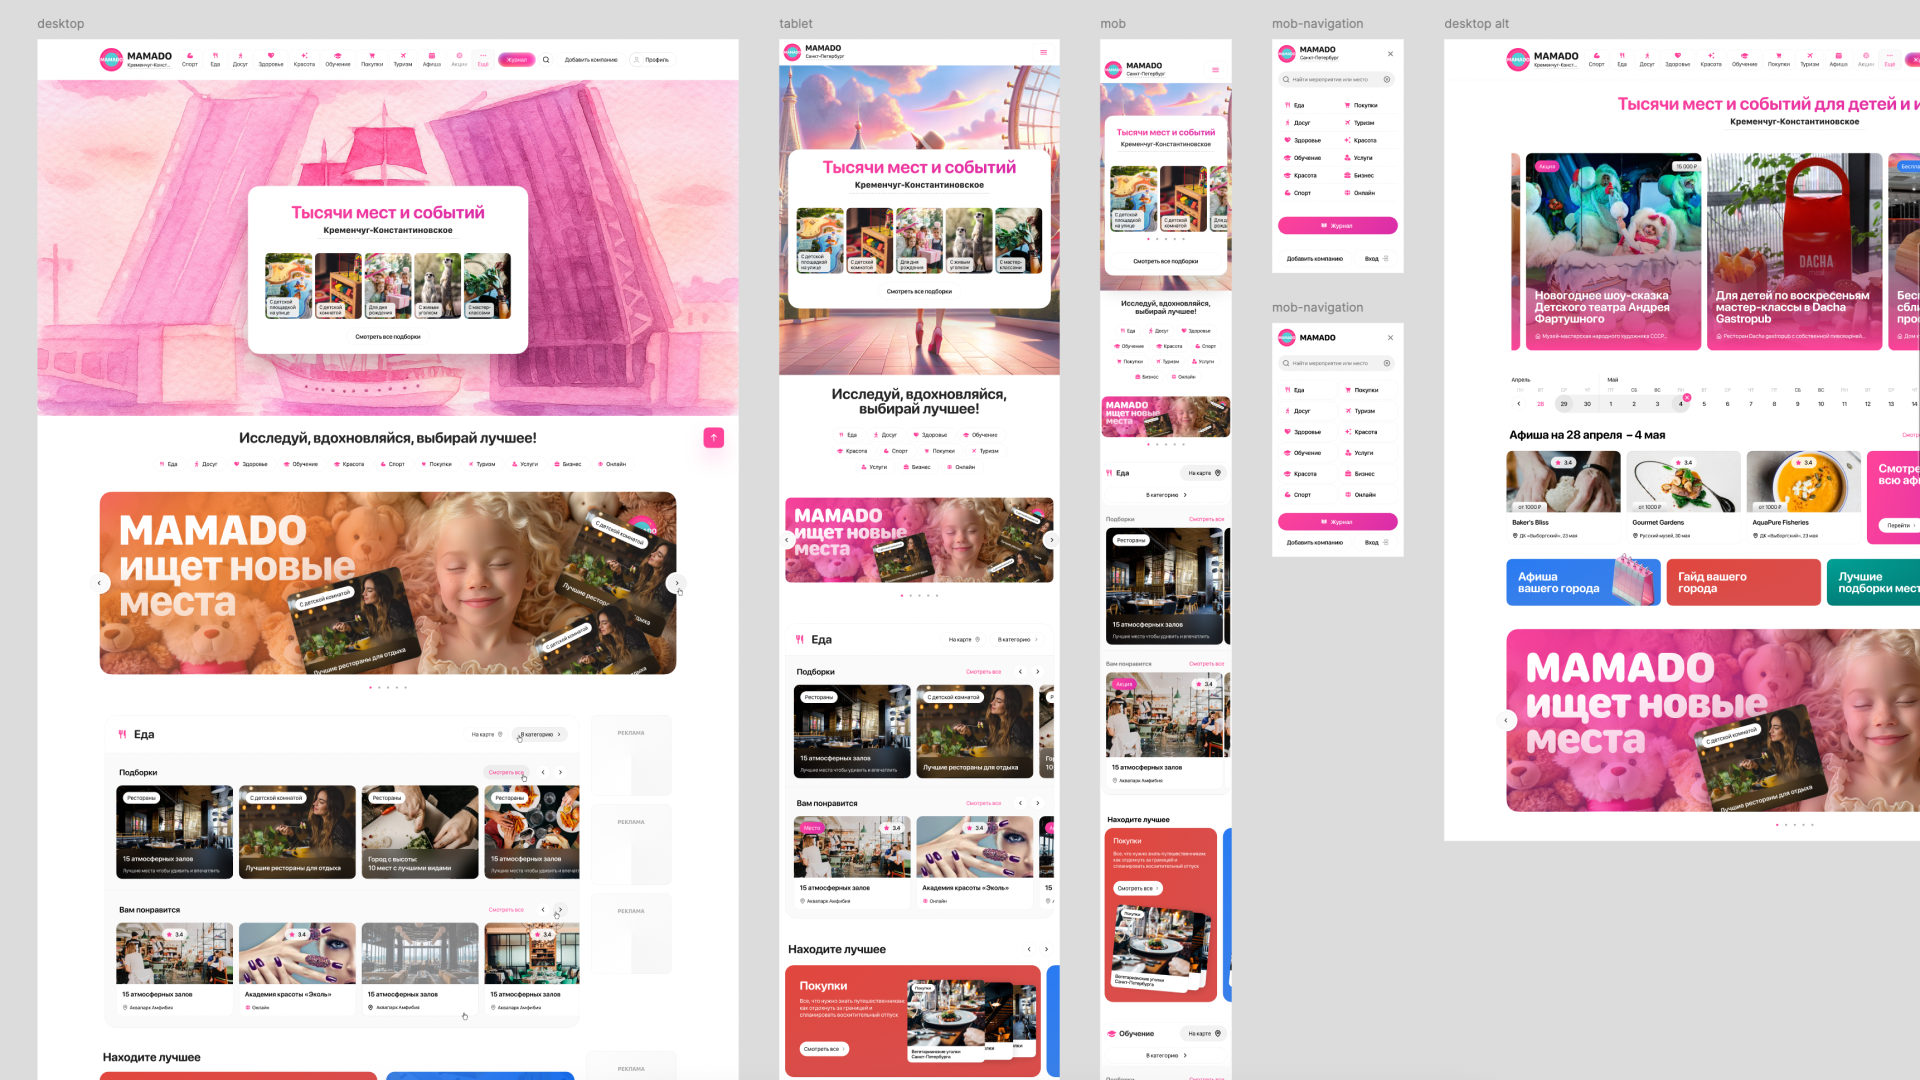
Task: Click the search magnifier in the desktop frame header
Action: click(546, 60)
